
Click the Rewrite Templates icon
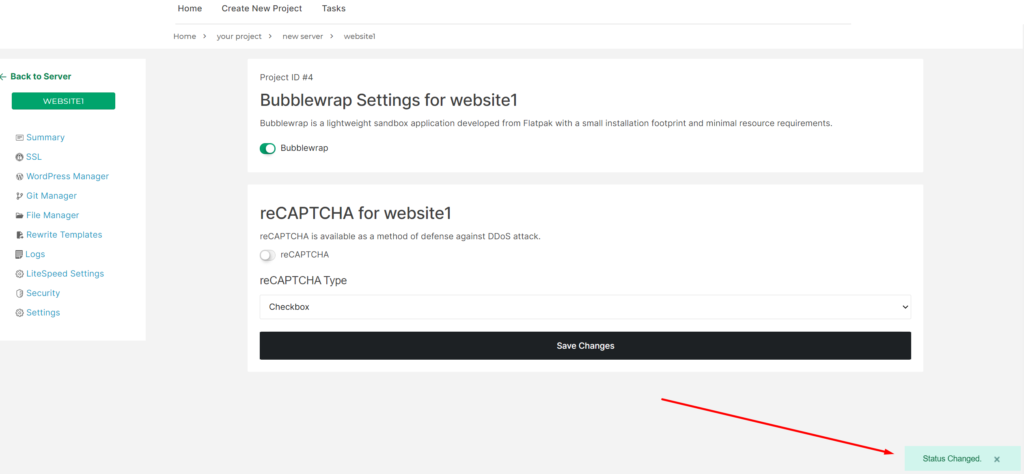click(20, 235)
